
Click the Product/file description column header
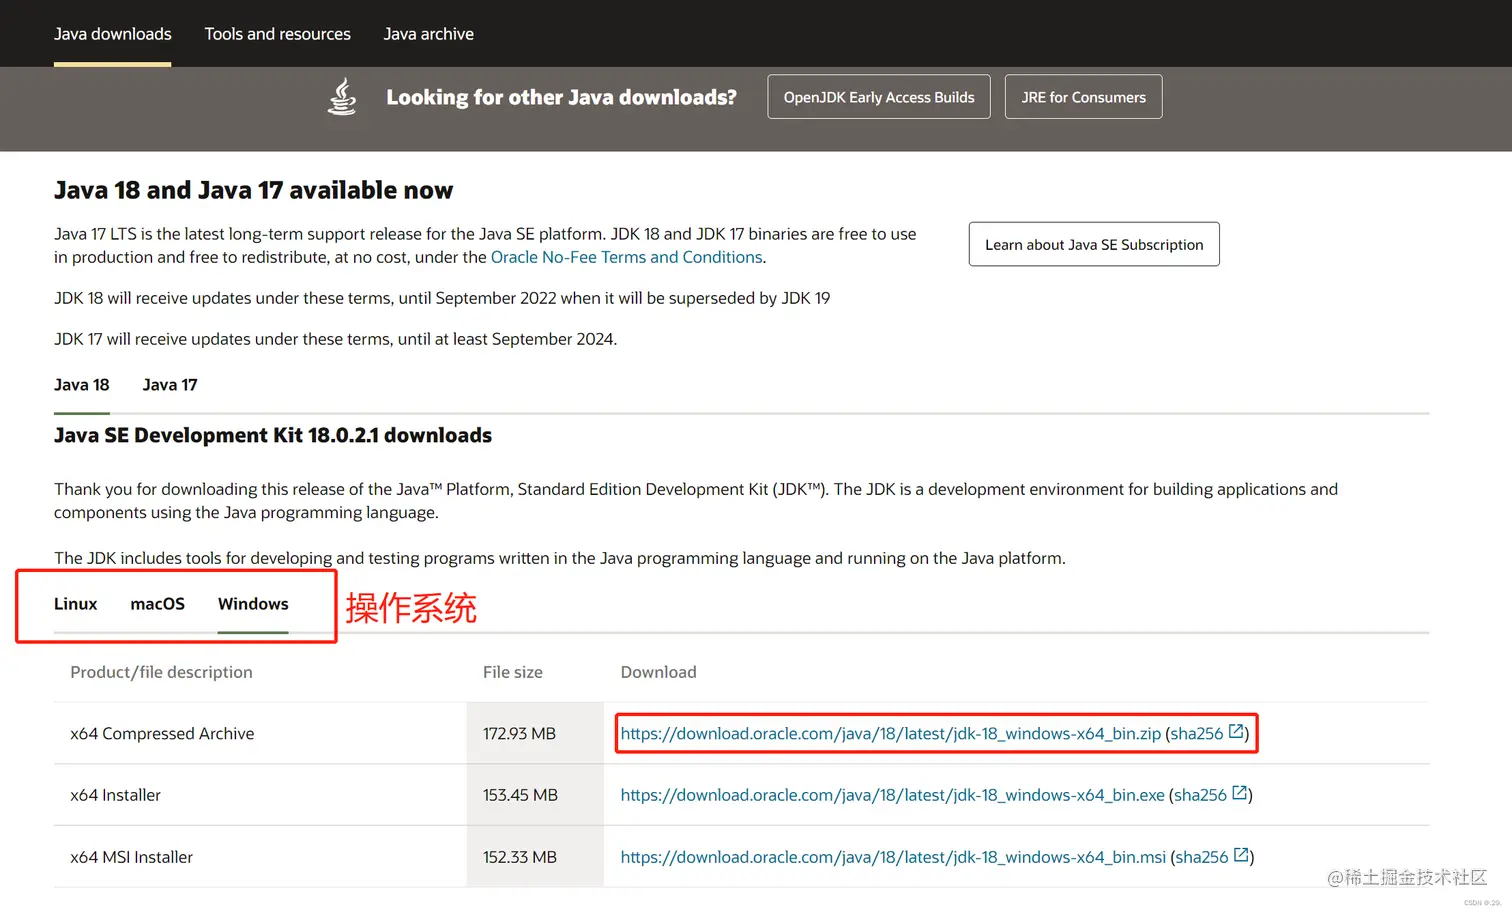tap(161, 672)
